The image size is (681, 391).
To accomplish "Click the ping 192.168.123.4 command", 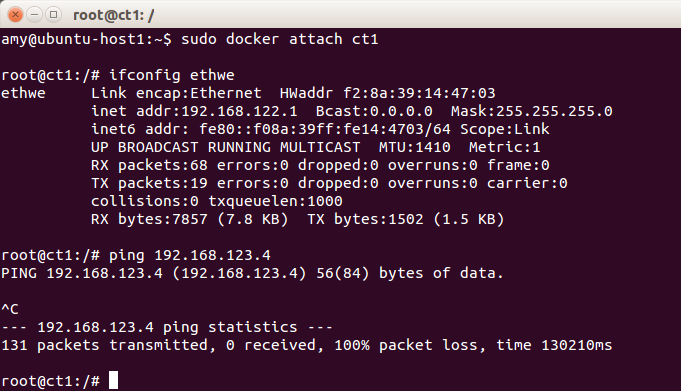I will pos(190,255).
